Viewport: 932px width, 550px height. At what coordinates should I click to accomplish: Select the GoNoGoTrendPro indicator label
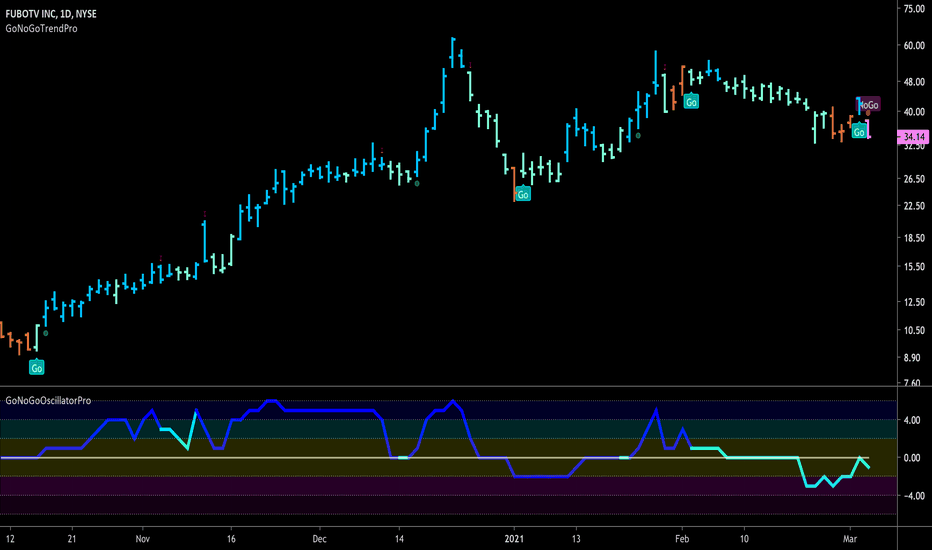tap(42, 29)
